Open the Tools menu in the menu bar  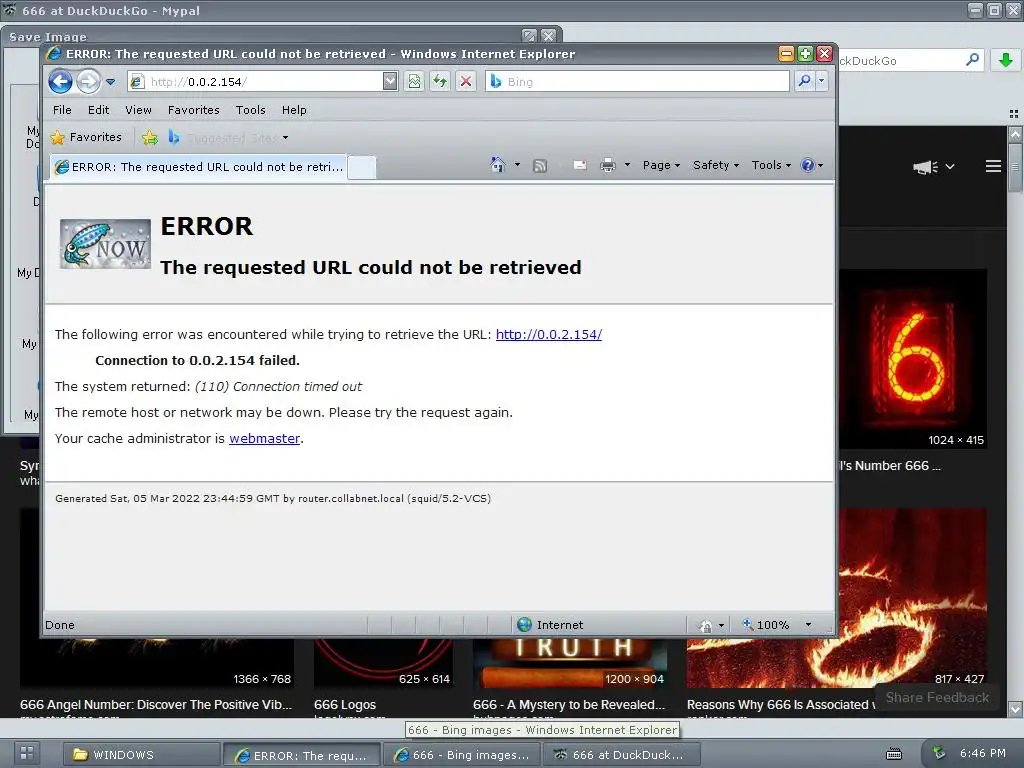(x=251, y=110)
